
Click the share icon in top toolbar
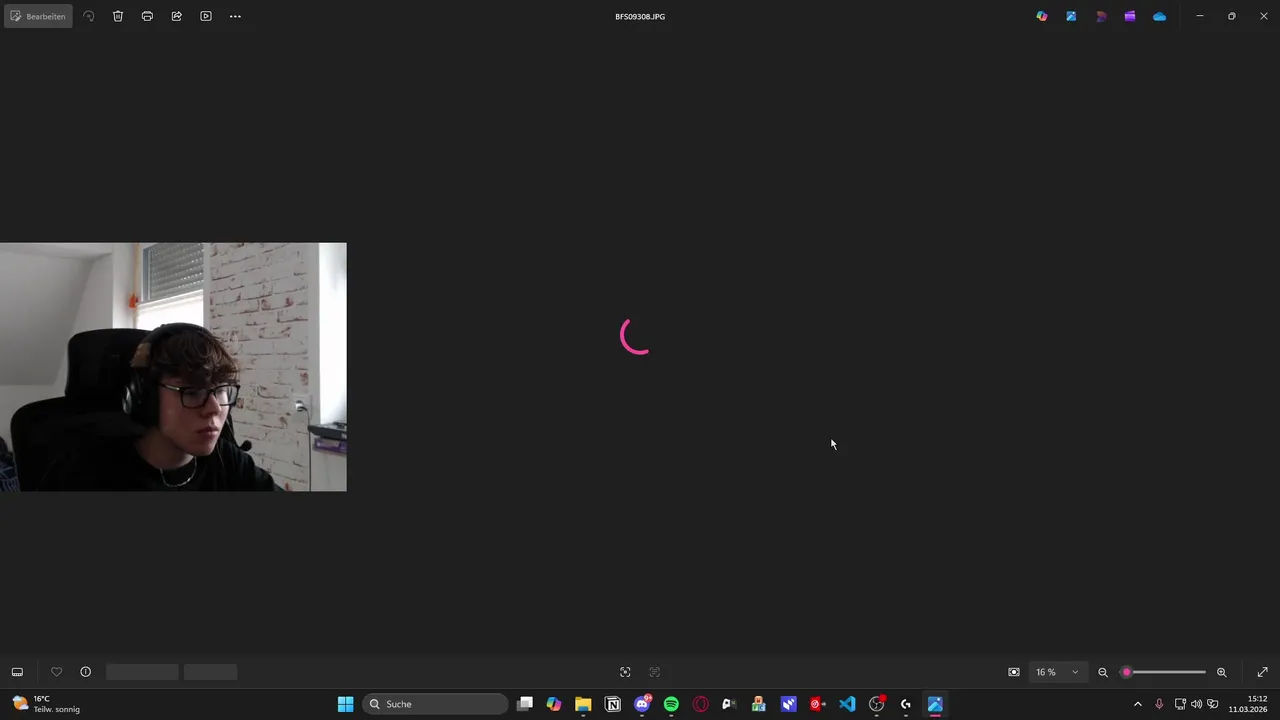[176, 16]
